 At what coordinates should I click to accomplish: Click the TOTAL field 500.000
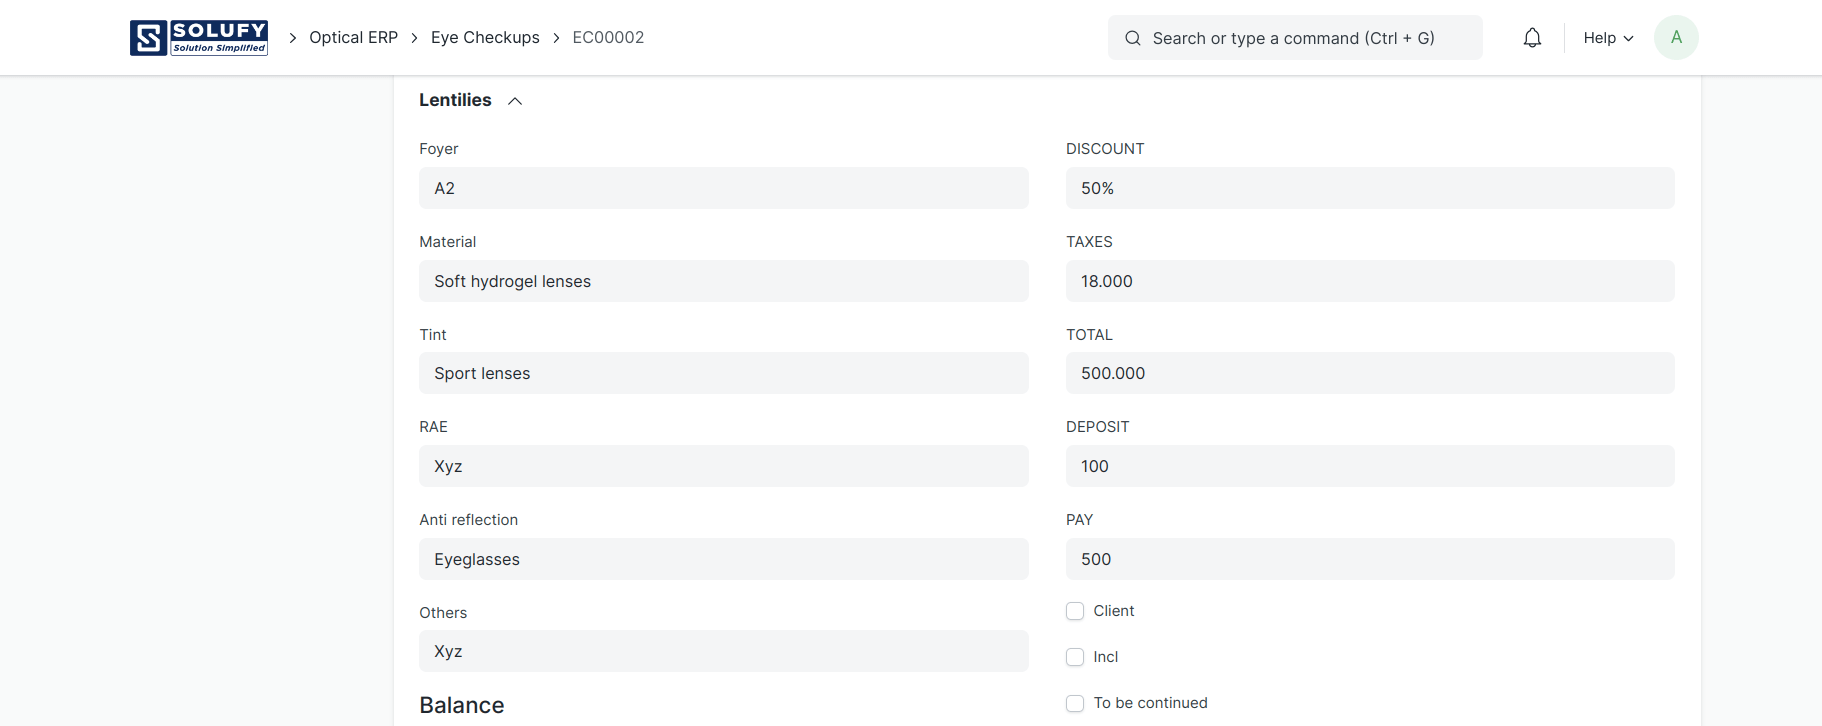(x=1370, y=373)
